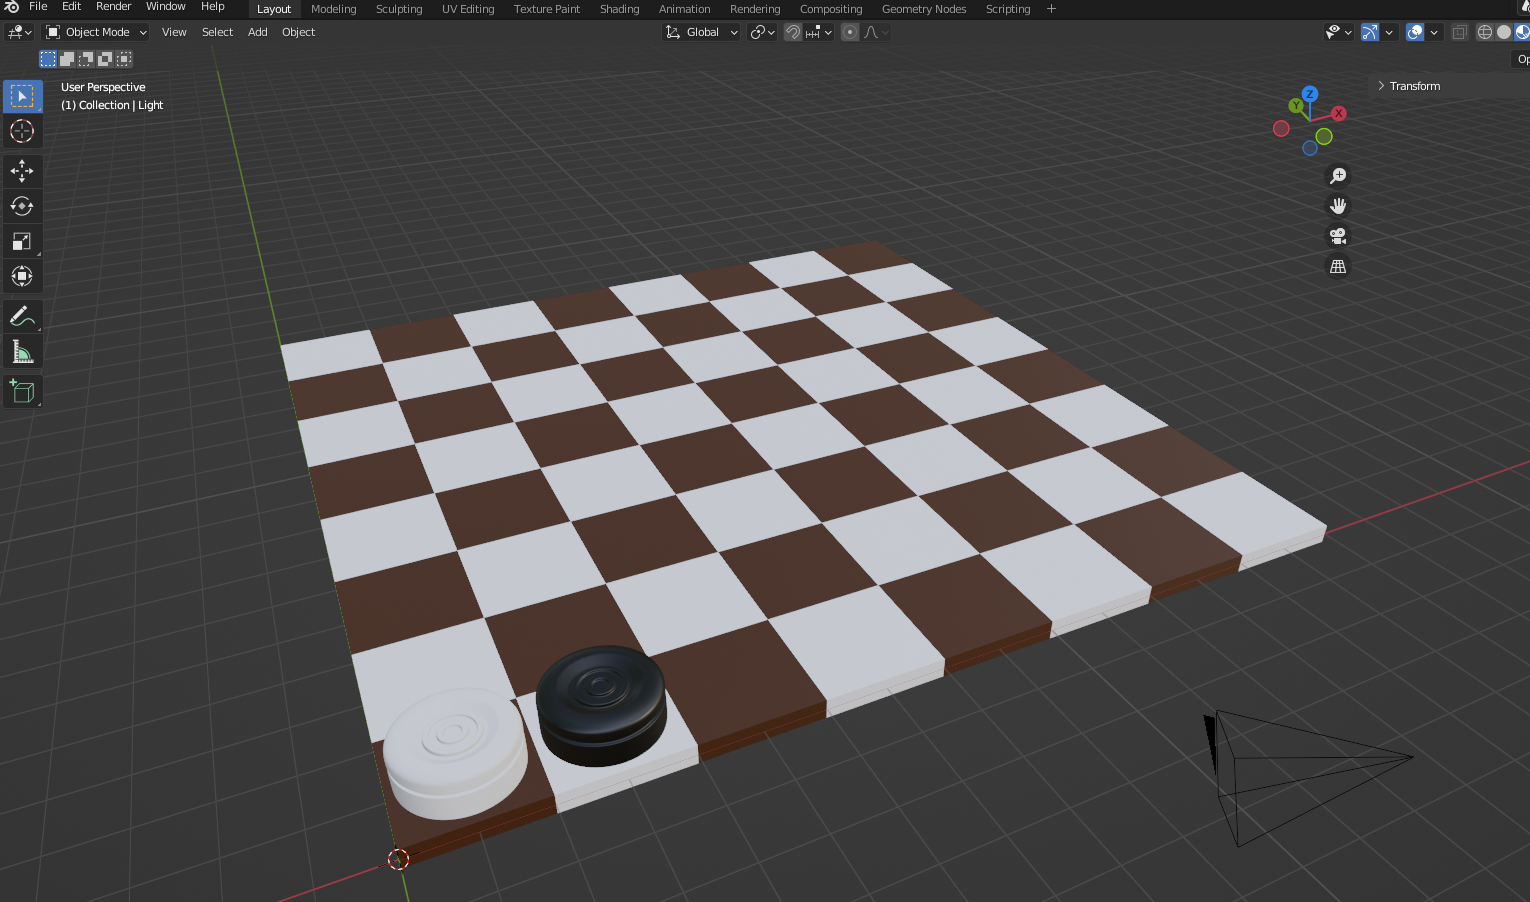Screen dimensions: 1530x902
Task: Open the Help menu
Action: (212, 7)
